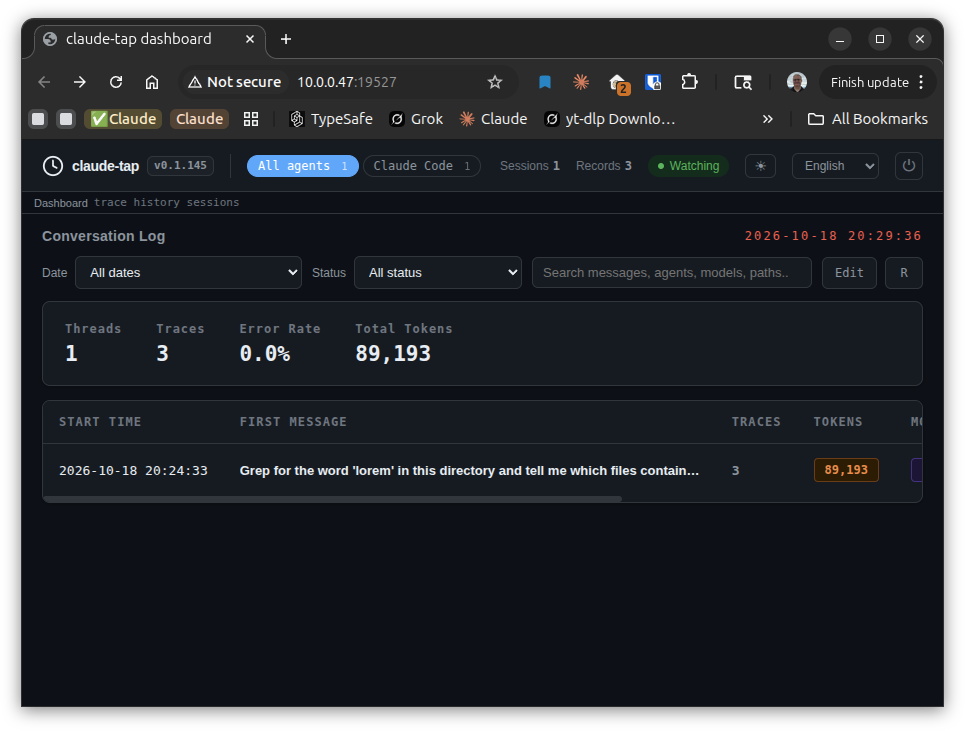Image resolution: width=965 pixels, height=731 pixels.
Task: Open the user profile avatar
Action: click(796, 82)
